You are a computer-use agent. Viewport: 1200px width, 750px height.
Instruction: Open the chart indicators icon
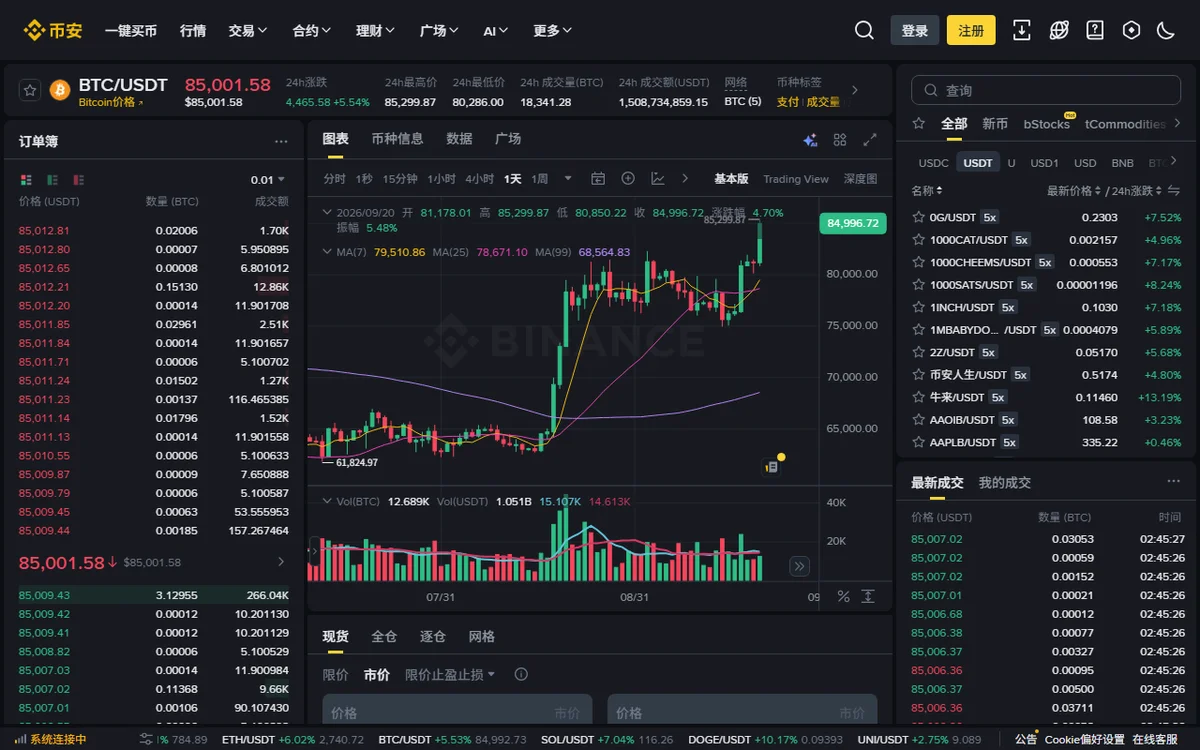click(658, 179)
